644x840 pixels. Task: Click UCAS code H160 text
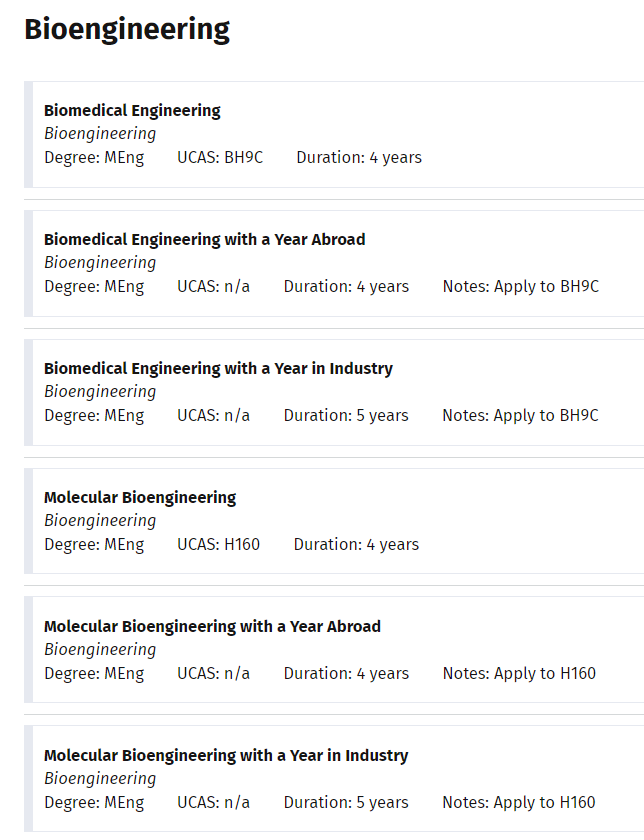point(219,544)
